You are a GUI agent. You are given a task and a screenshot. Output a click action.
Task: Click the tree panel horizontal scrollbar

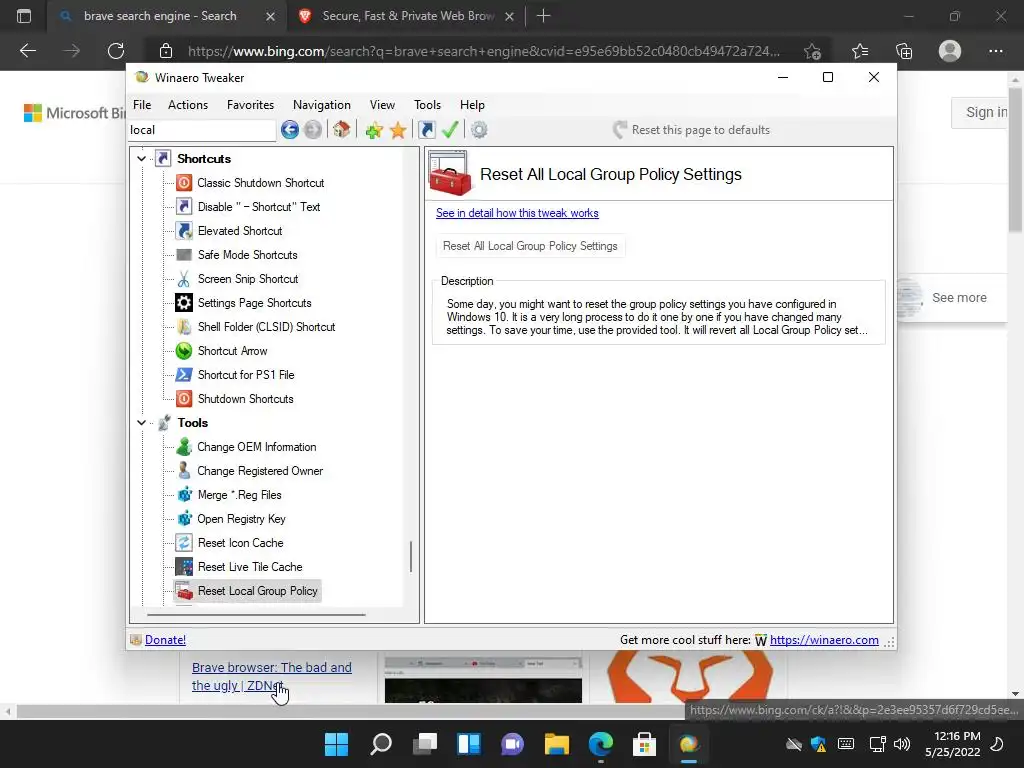[x=256, y=615]
